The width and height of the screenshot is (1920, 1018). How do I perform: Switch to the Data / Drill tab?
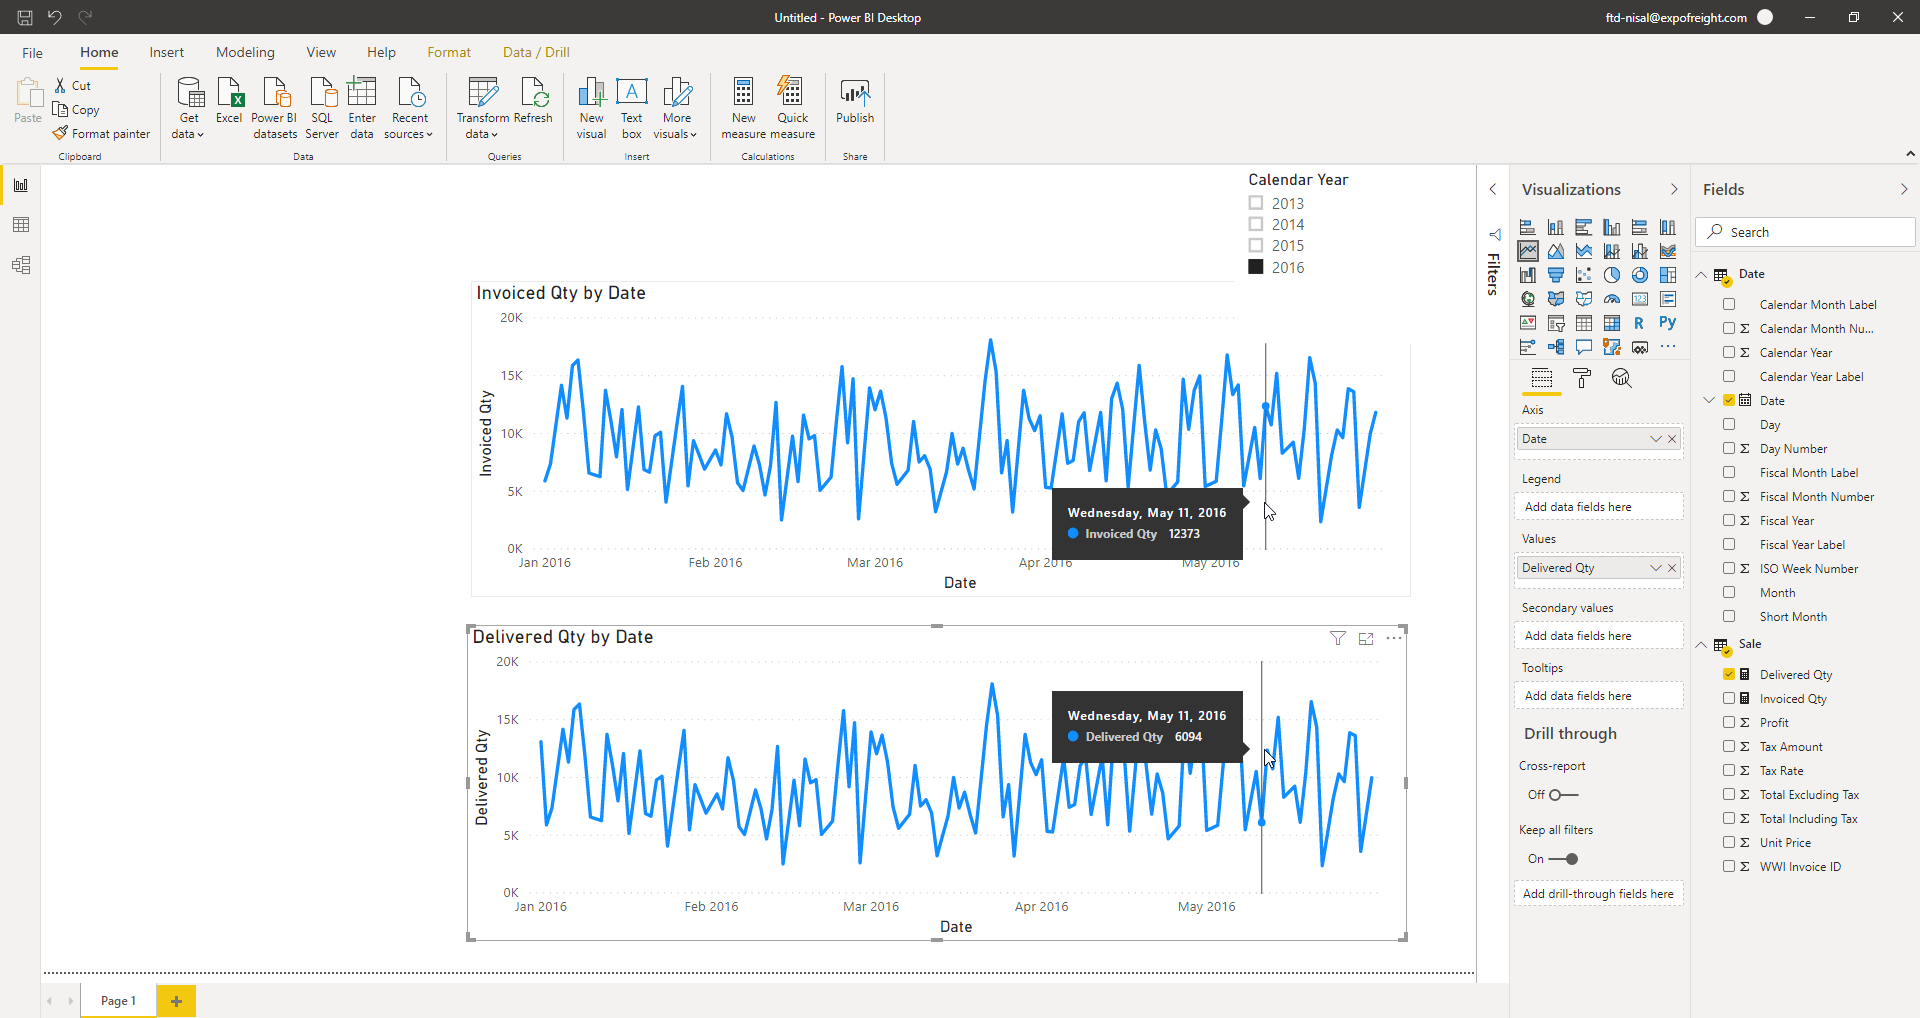536,52
